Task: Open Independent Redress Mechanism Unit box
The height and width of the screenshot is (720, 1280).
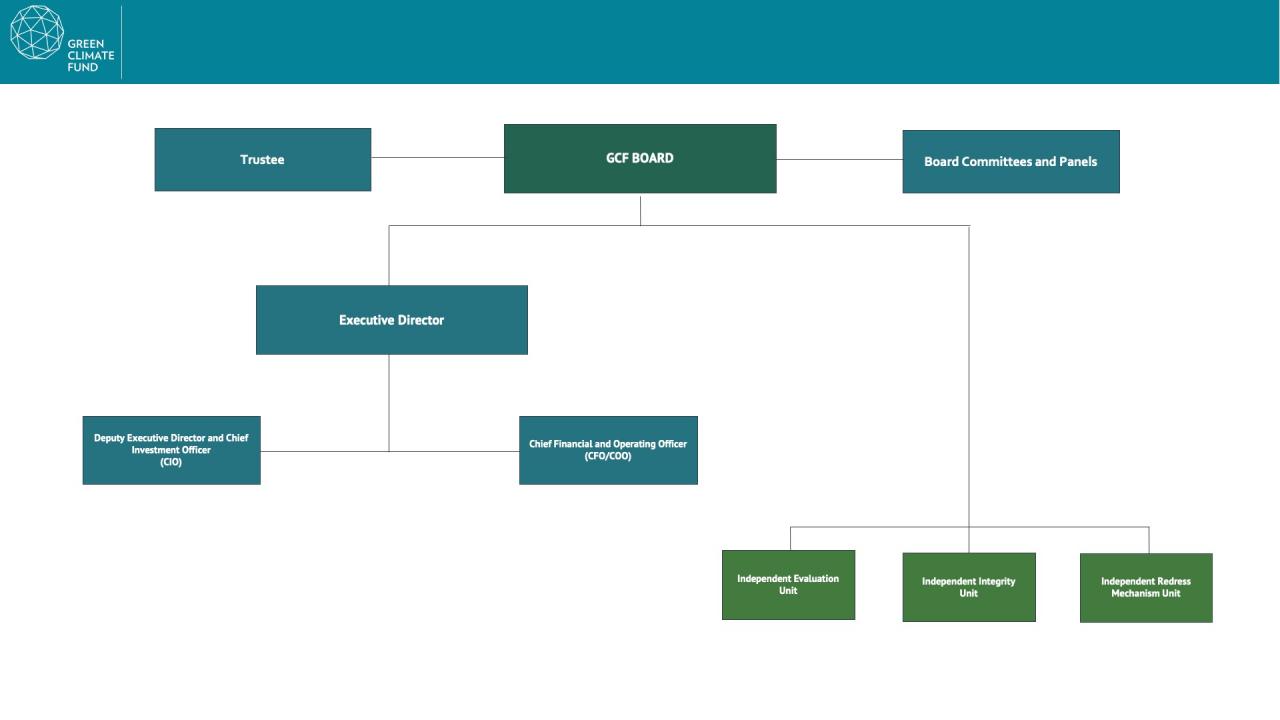Action: click(x=1146, y=588)
